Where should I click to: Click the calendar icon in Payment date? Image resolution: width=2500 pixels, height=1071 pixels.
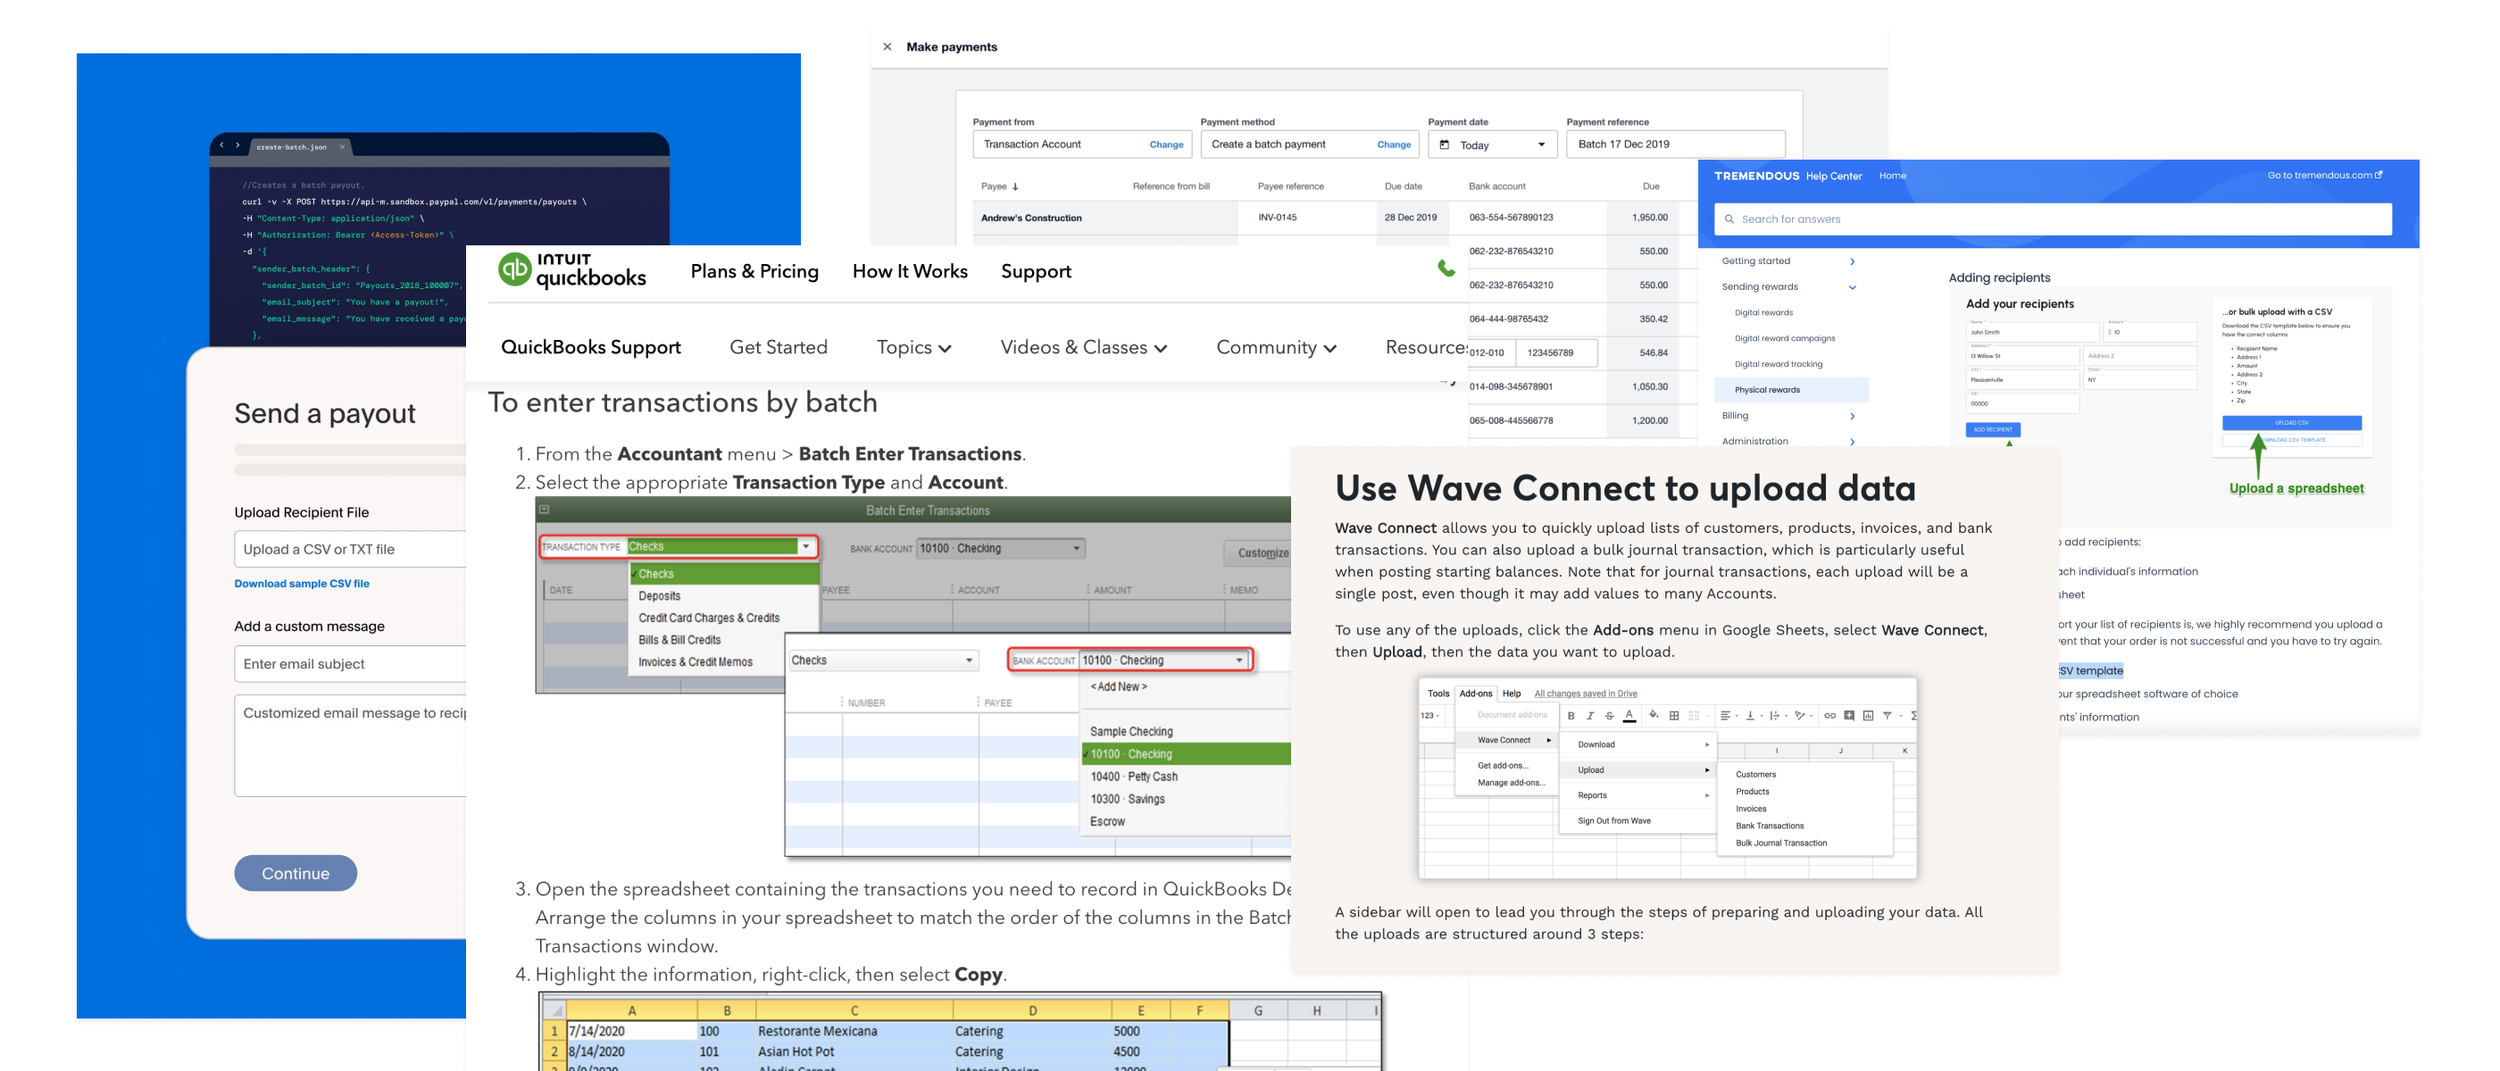[x=1444, y=145]
